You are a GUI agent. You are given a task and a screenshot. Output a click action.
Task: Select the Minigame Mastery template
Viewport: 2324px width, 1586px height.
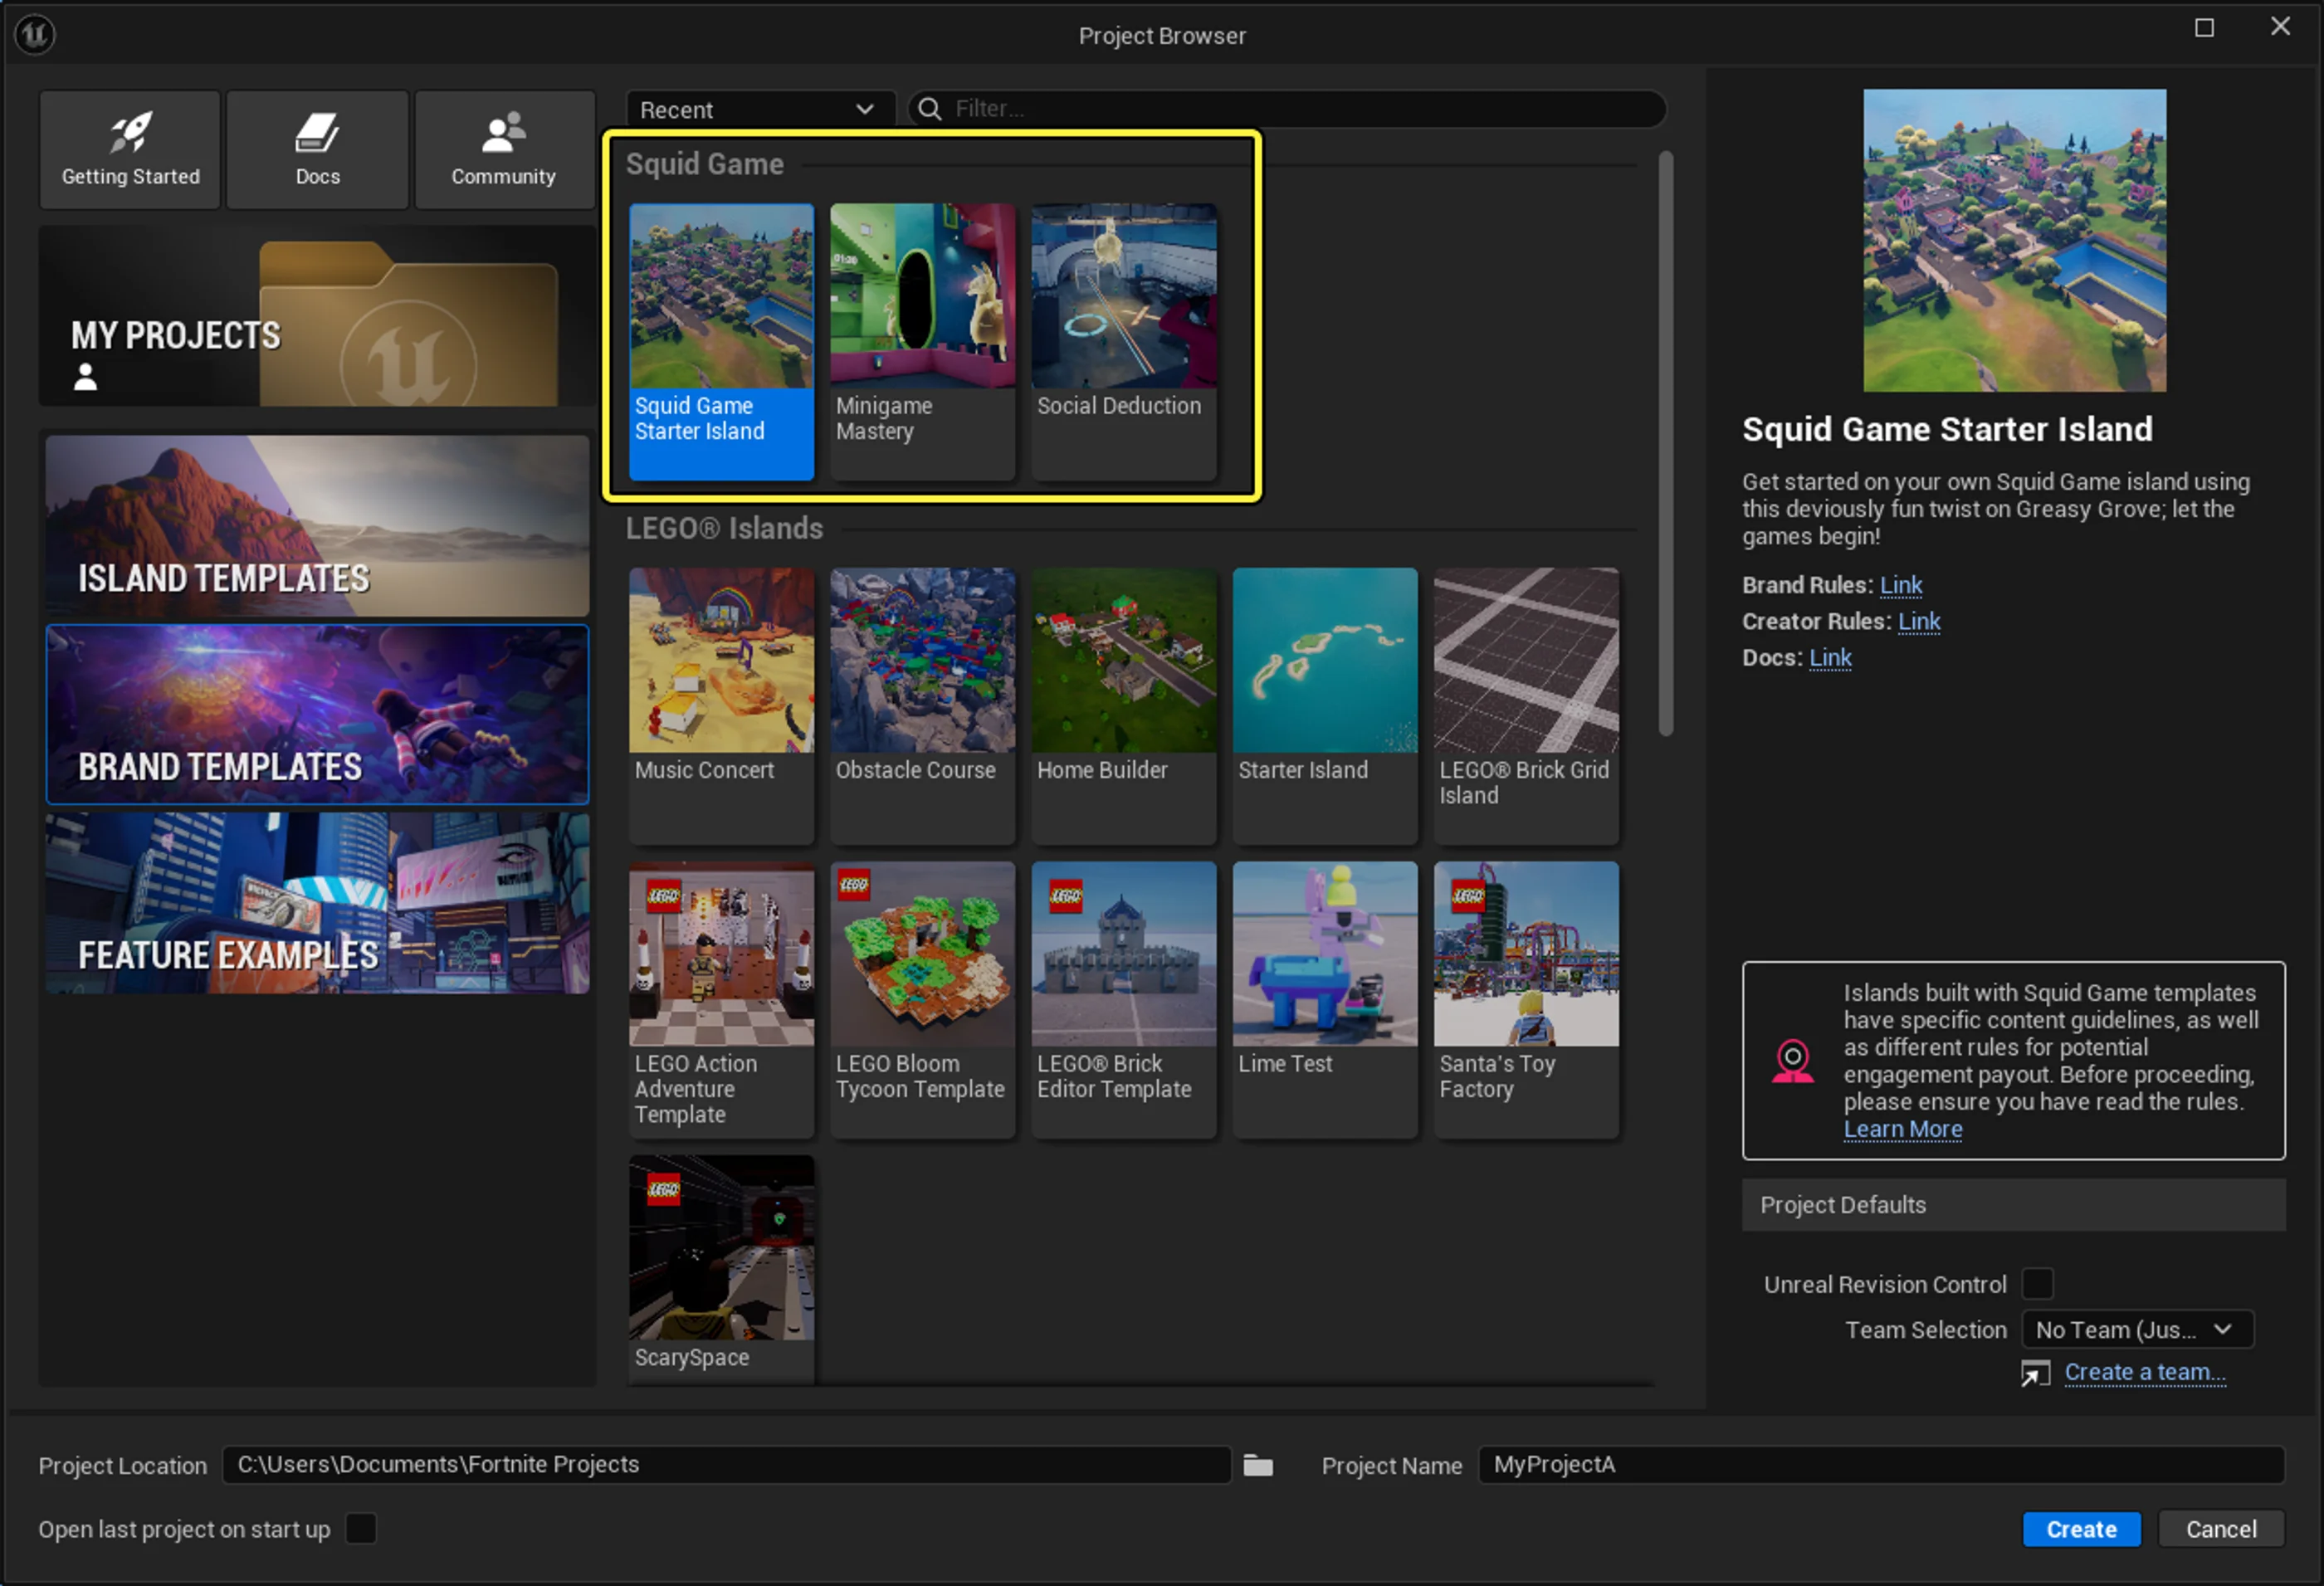click(922, 342)
